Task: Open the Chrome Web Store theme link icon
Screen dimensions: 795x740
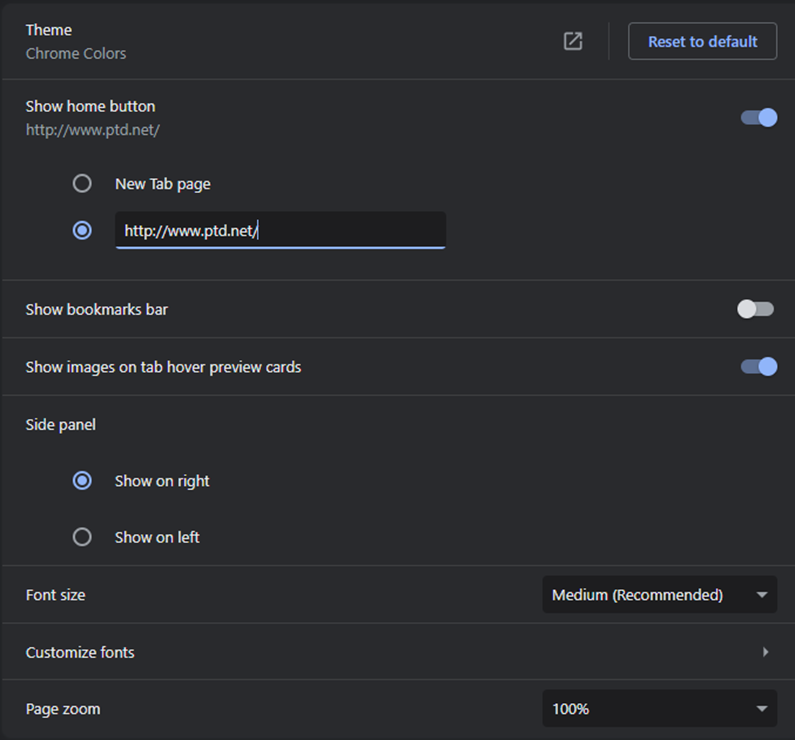Action: (x=573, y=41)
